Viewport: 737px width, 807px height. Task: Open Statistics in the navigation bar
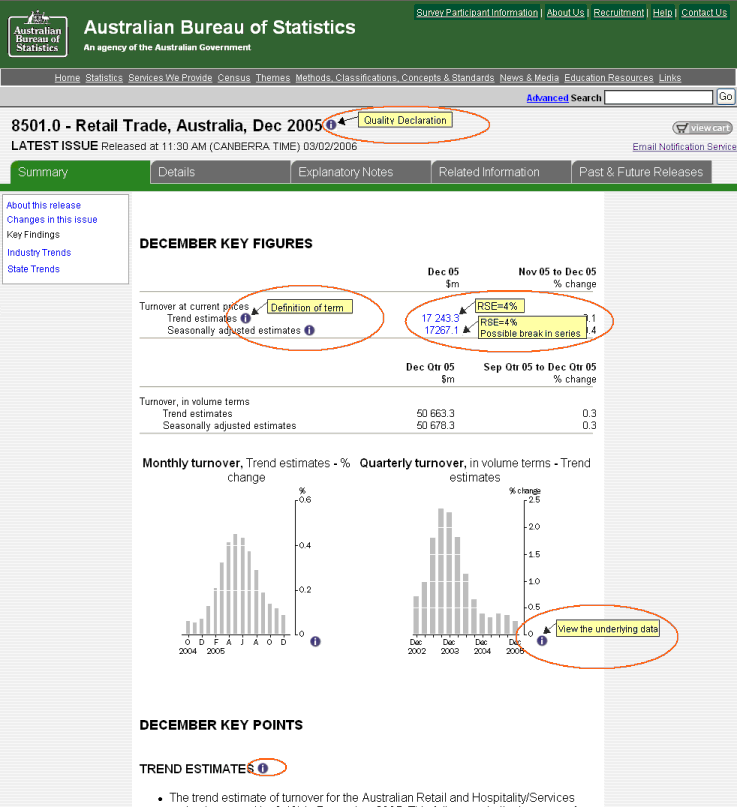pyautogui.click(x=104, y=78)
